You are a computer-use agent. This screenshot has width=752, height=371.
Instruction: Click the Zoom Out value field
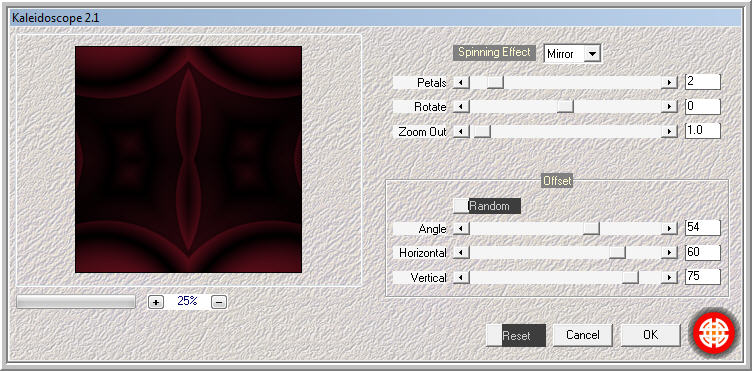coord(703,130)
